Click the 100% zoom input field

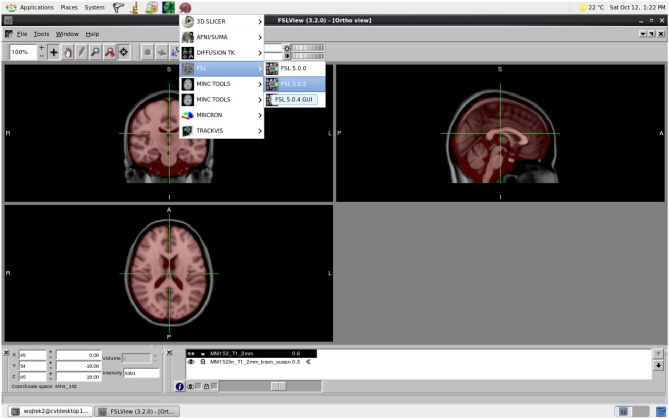[21, 51]
